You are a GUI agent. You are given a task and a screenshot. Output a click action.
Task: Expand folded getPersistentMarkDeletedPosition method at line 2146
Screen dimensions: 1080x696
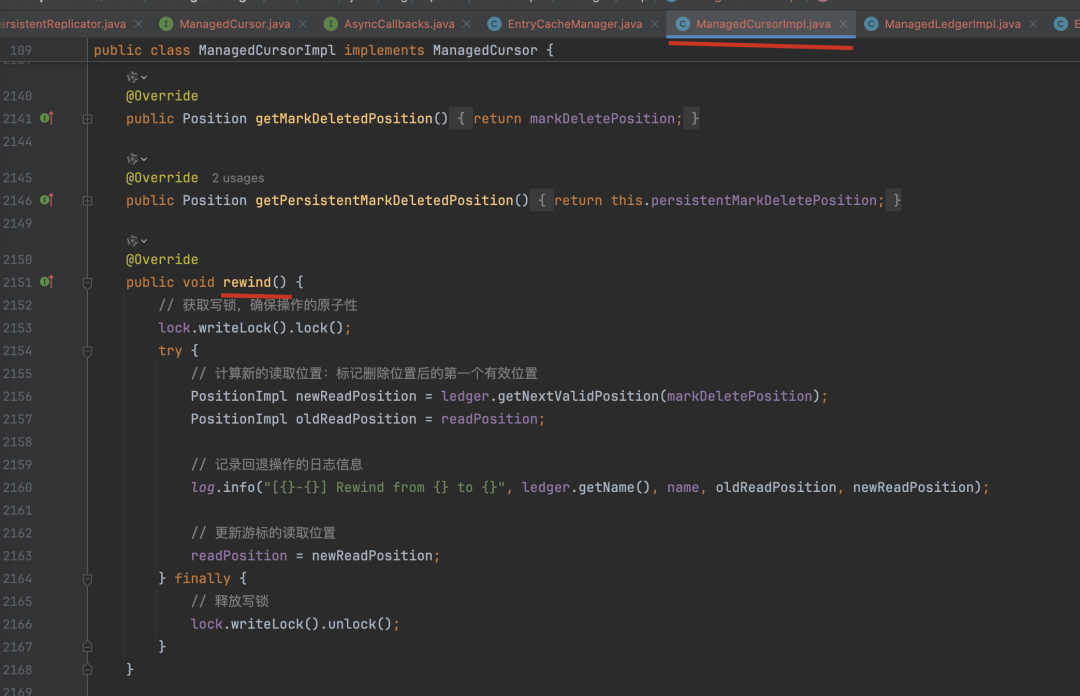click(x=87, y=201)
